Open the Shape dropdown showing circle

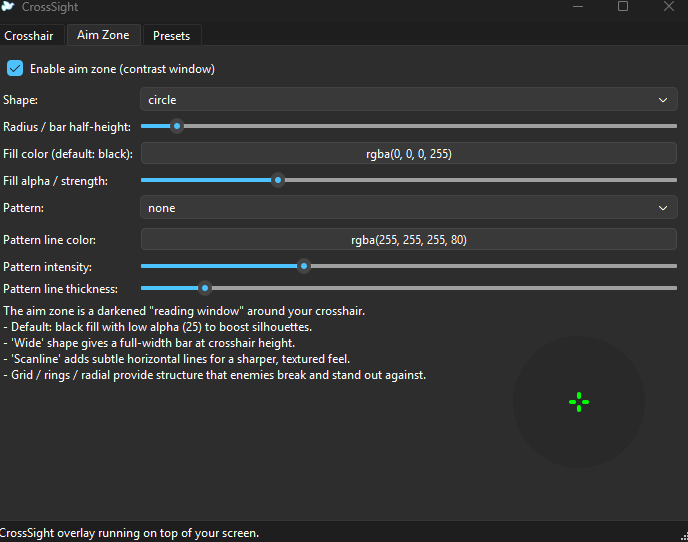[x=408, y=100]
